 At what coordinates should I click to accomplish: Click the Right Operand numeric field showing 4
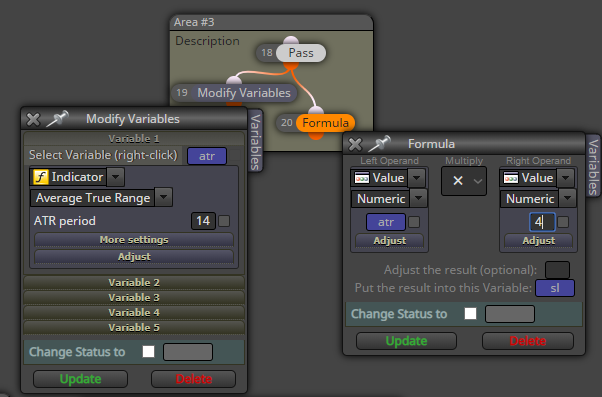point(542,222)
